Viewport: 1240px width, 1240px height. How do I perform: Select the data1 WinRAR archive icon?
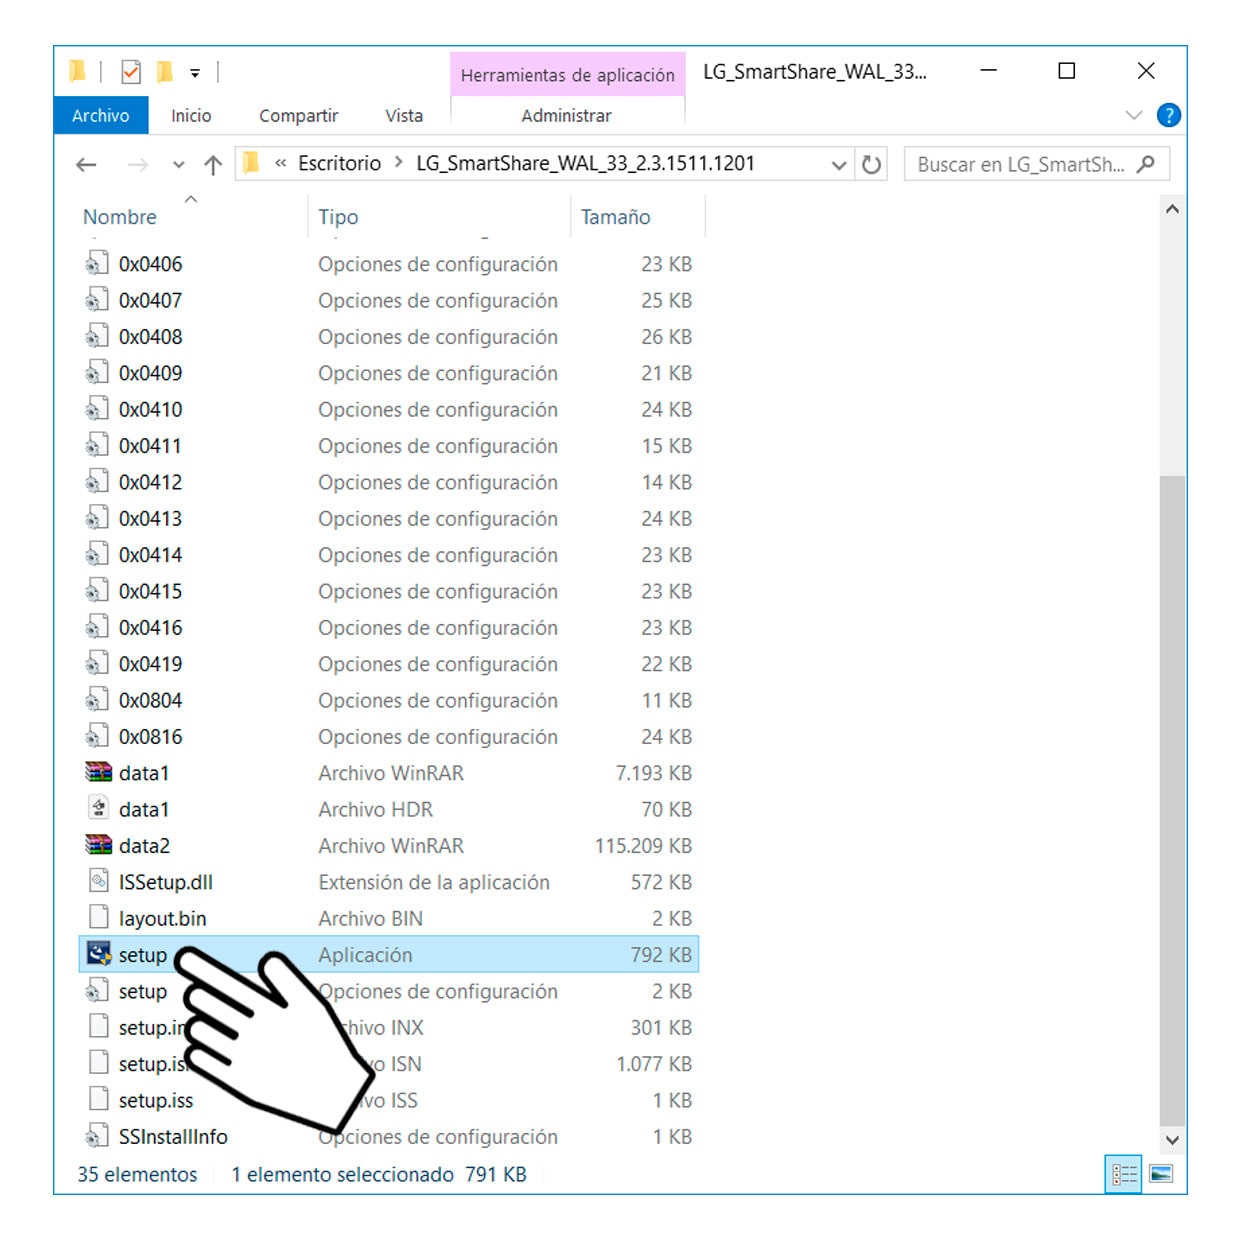[98, 772]
